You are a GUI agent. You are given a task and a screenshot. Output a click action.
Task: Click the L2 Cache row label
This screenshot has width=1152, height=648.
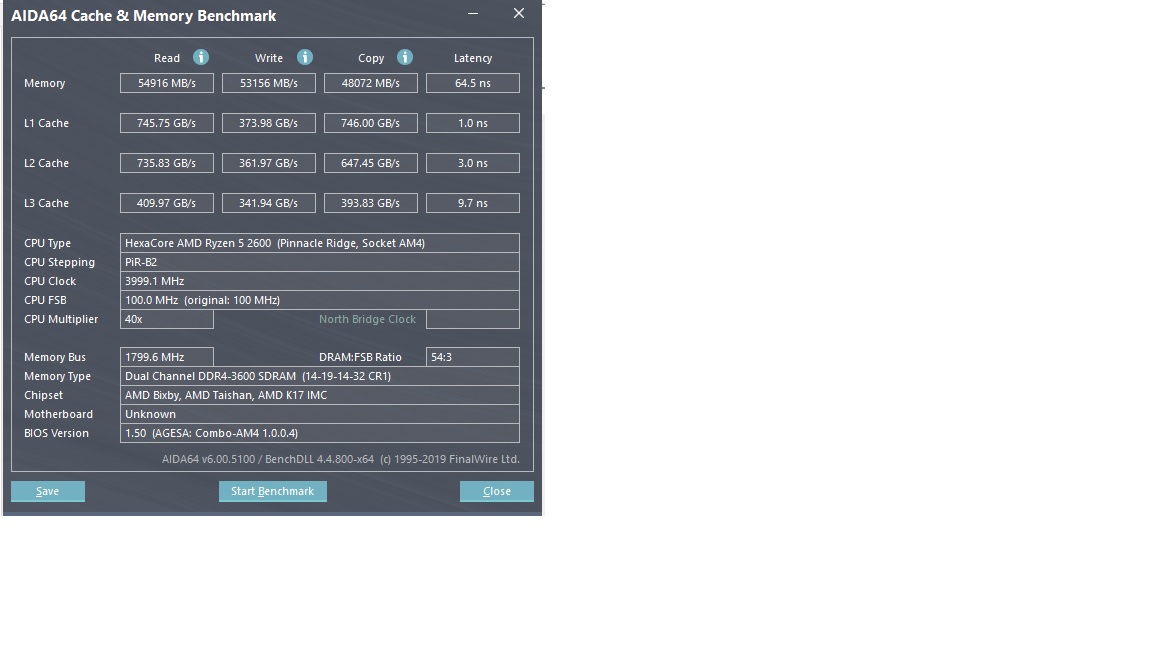pyautogui.click(x=46, y=163)
